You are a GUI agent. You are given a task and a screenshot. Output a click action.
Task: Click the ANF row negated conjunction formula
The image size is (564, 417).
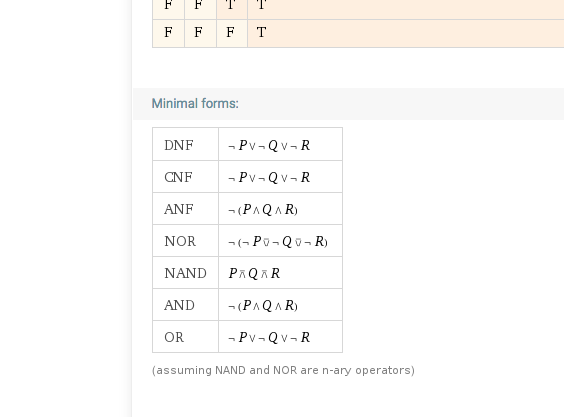point(263,209)
